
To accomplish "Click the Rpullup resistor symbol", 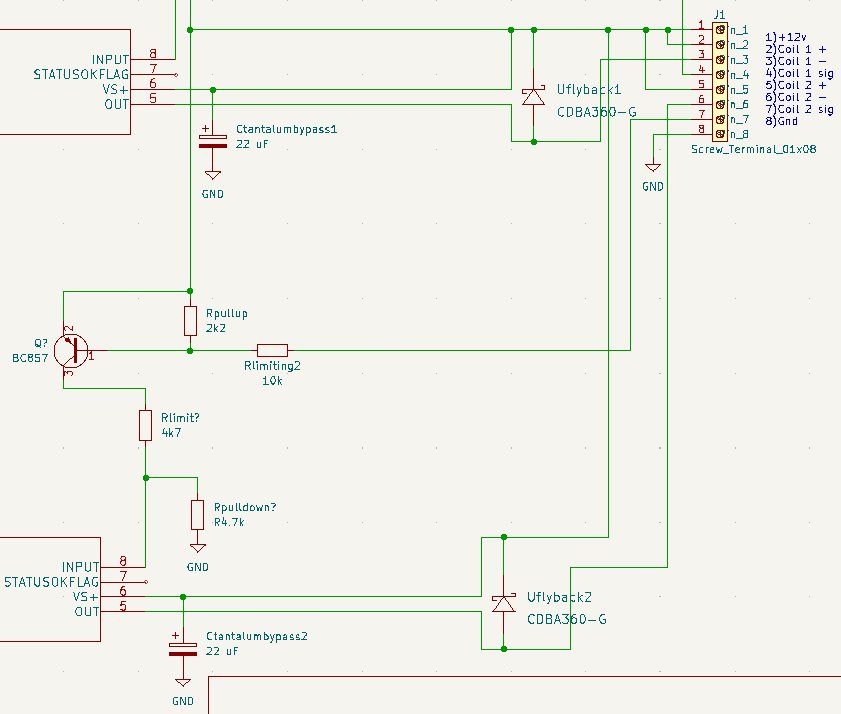I will [190, 321].
